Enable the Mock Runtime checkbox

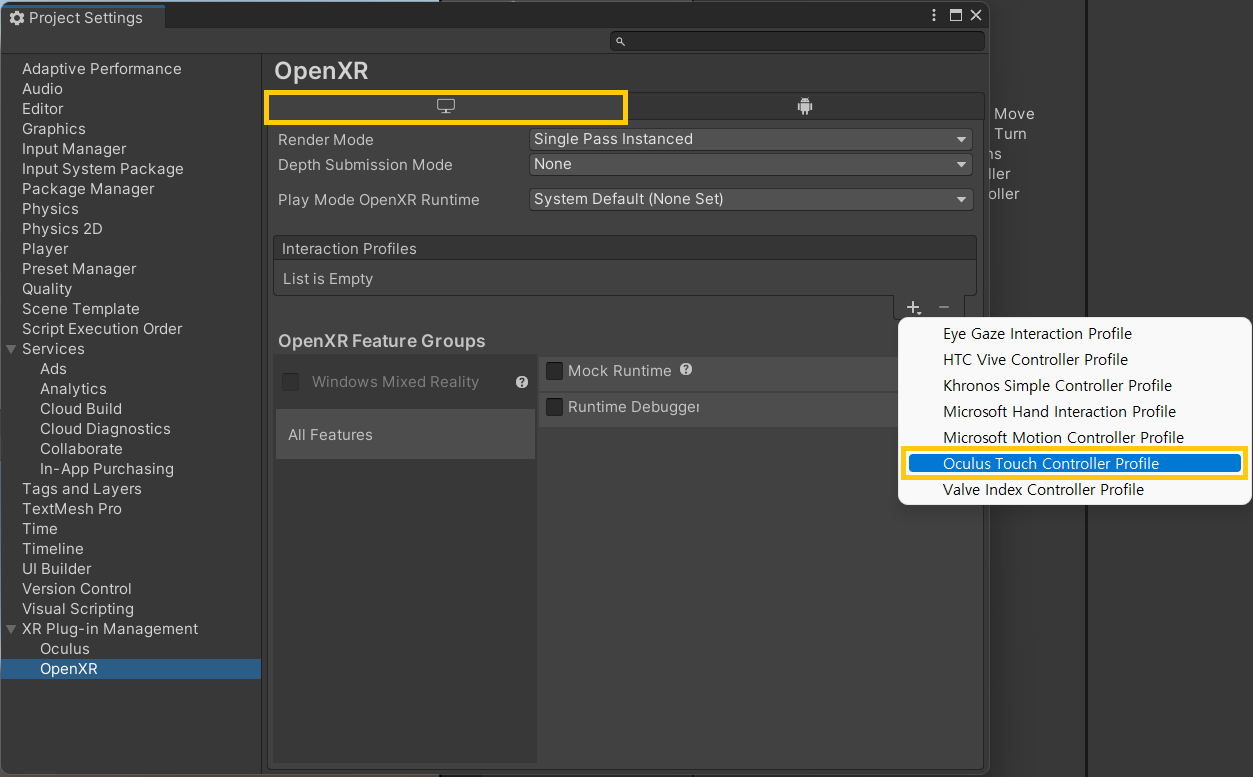(555, 371)
